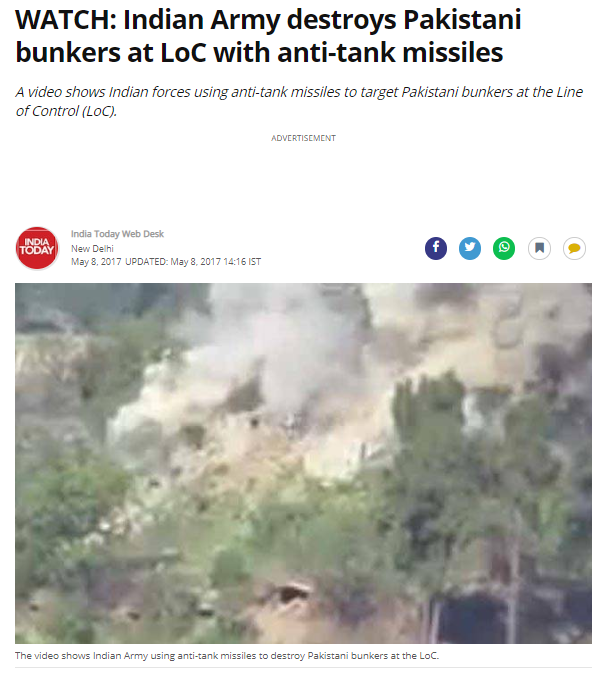Open India Today Web Desk author page
608x683 pixels.
pos(118,234)
